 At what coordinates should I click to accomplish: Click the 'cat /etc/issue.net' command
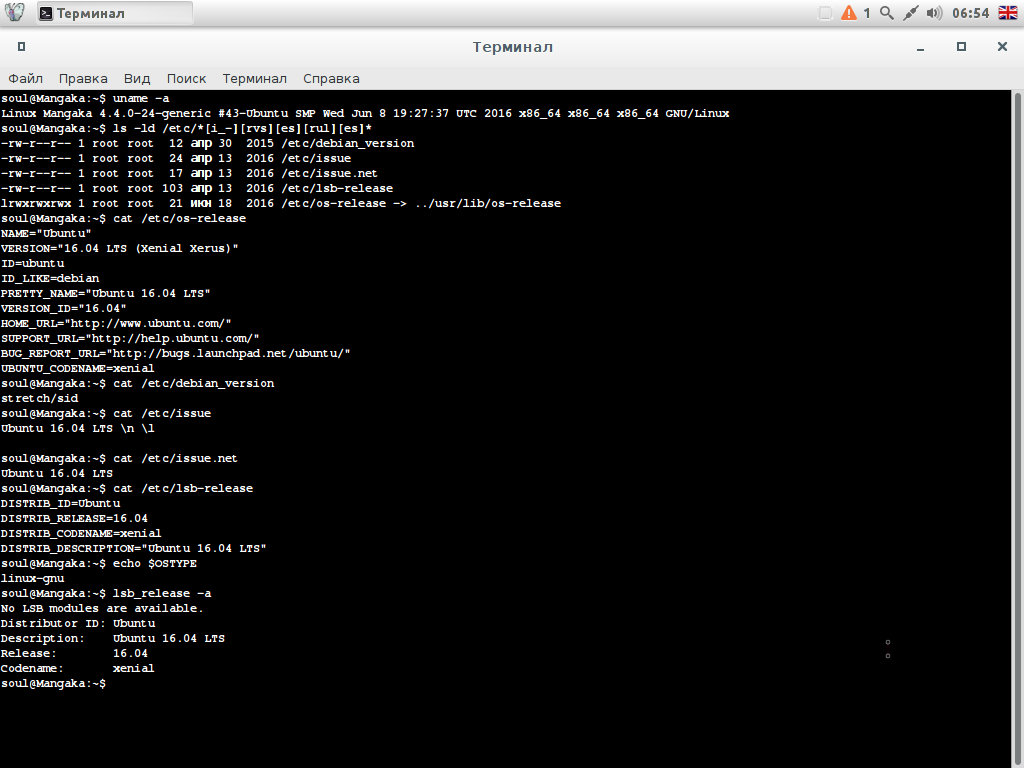(175, 458)
